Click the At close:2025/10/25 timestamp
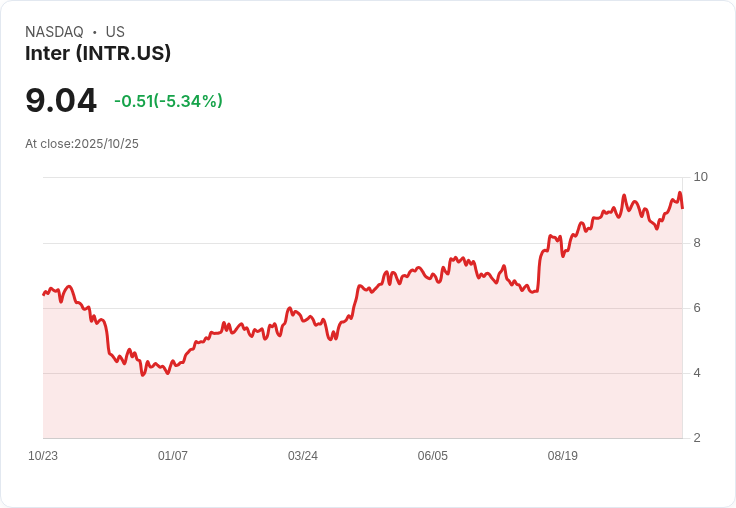The width and height of the screenshot is (736, 508). (82, 144)
